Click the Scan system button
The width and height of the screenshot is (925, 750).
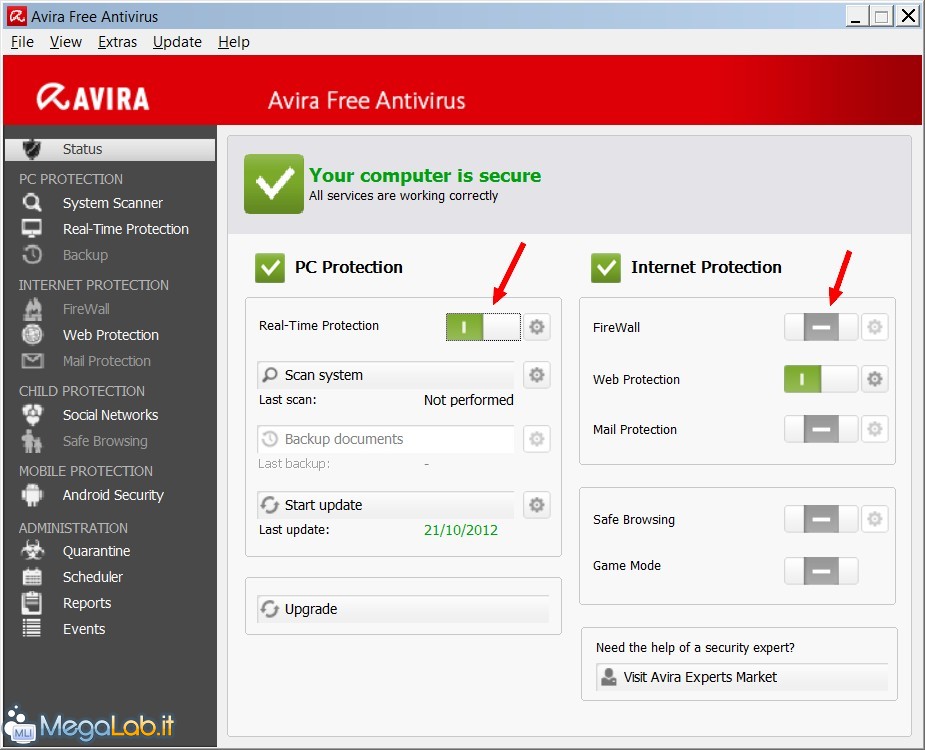[x=386, y=375]
